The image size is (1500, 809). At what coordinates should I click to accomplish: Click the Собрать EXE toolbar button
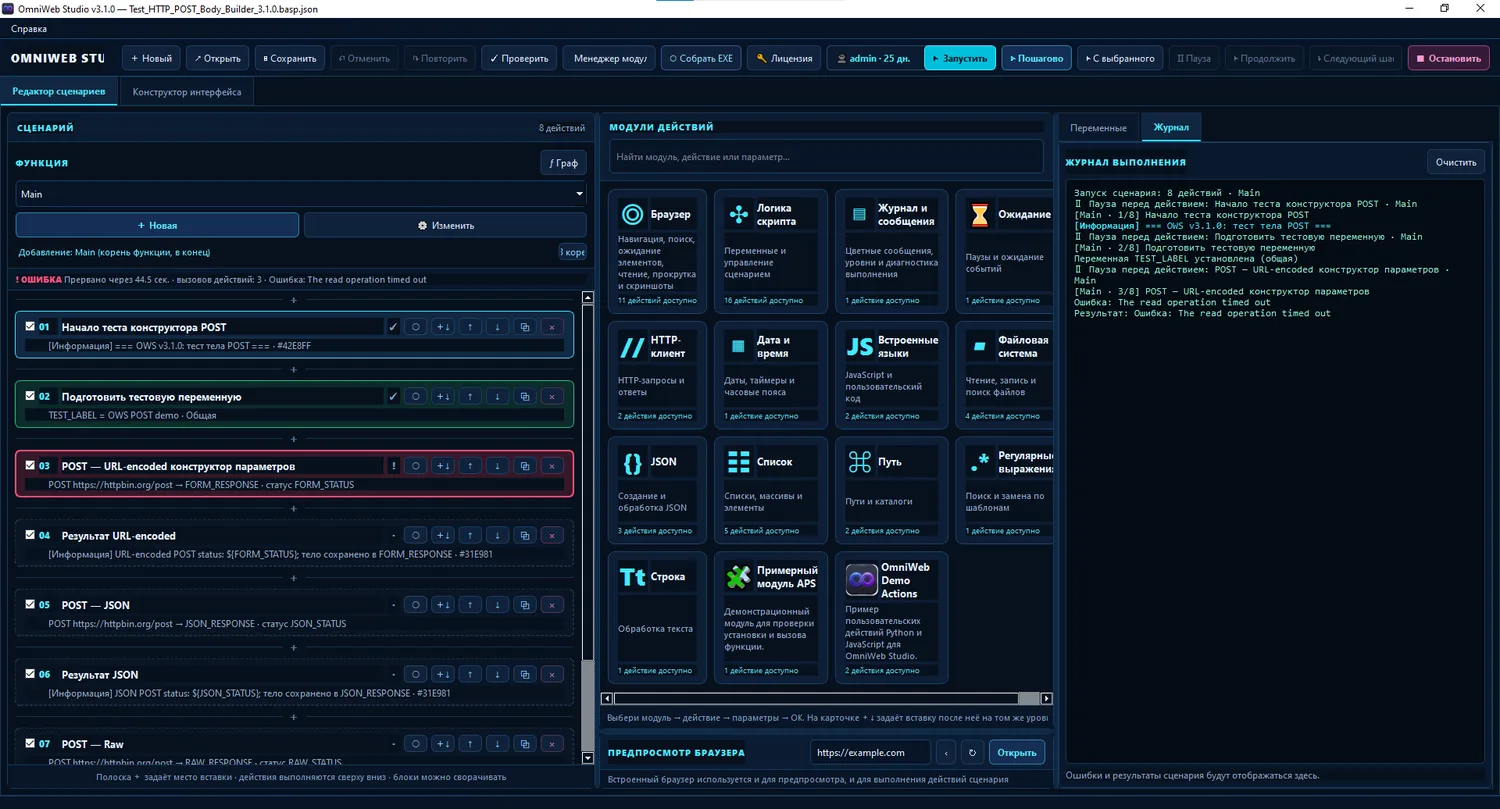click(700, 58)
